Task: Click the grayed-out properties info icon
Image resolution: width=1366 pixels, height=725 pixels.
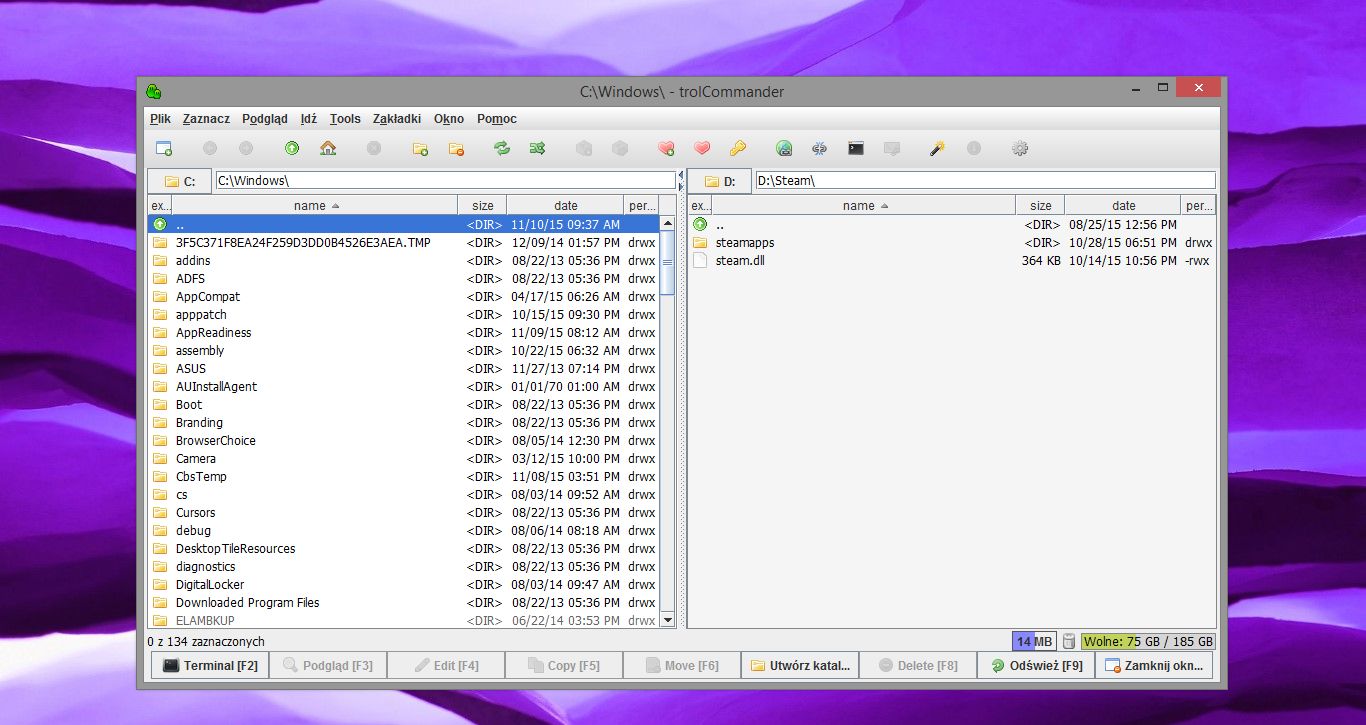Action: (x=974, y=148)
